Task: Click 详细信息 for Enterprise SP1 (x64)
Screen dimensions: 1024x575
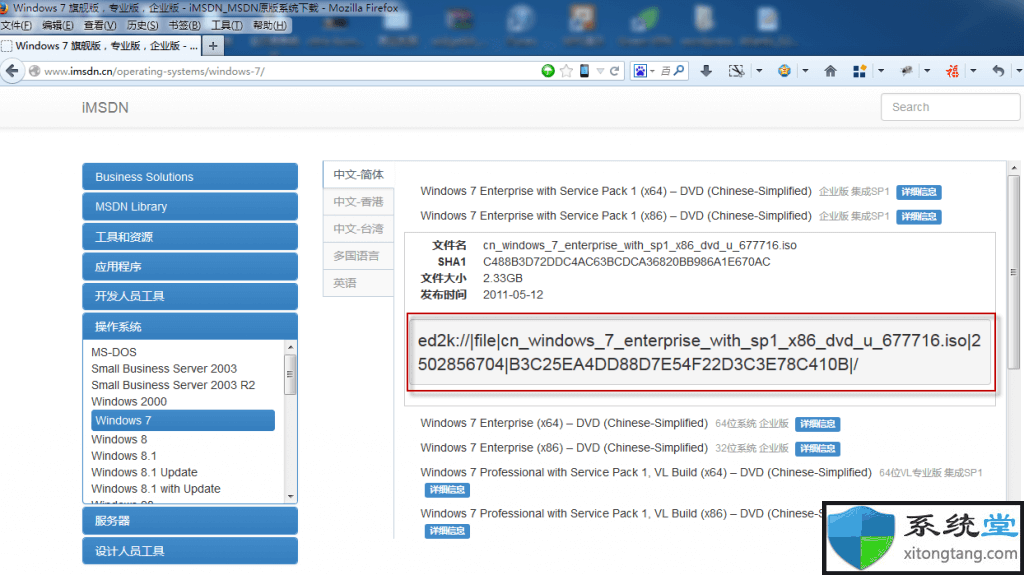Action: click(919, 192)
